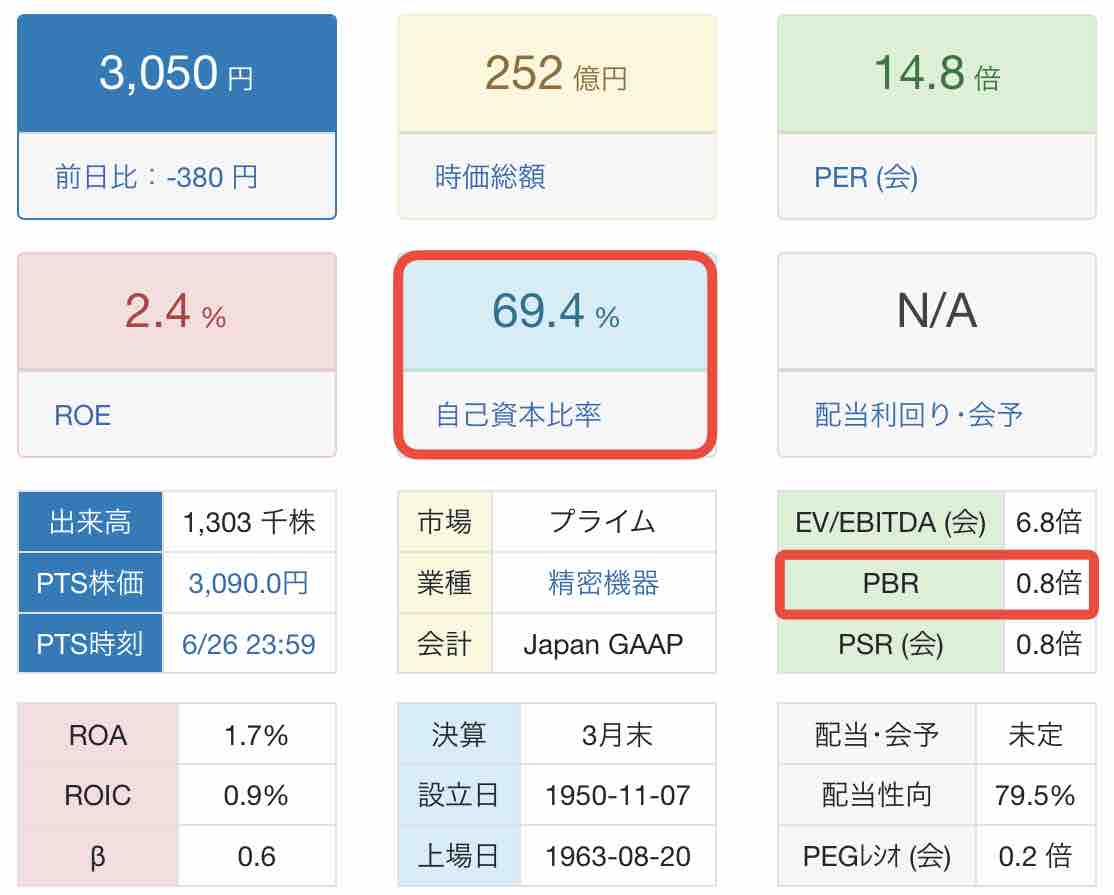1114x895 pixels.
Task: Click the PTS price 3,090.0円 link
Action: [x=248, y=583]
